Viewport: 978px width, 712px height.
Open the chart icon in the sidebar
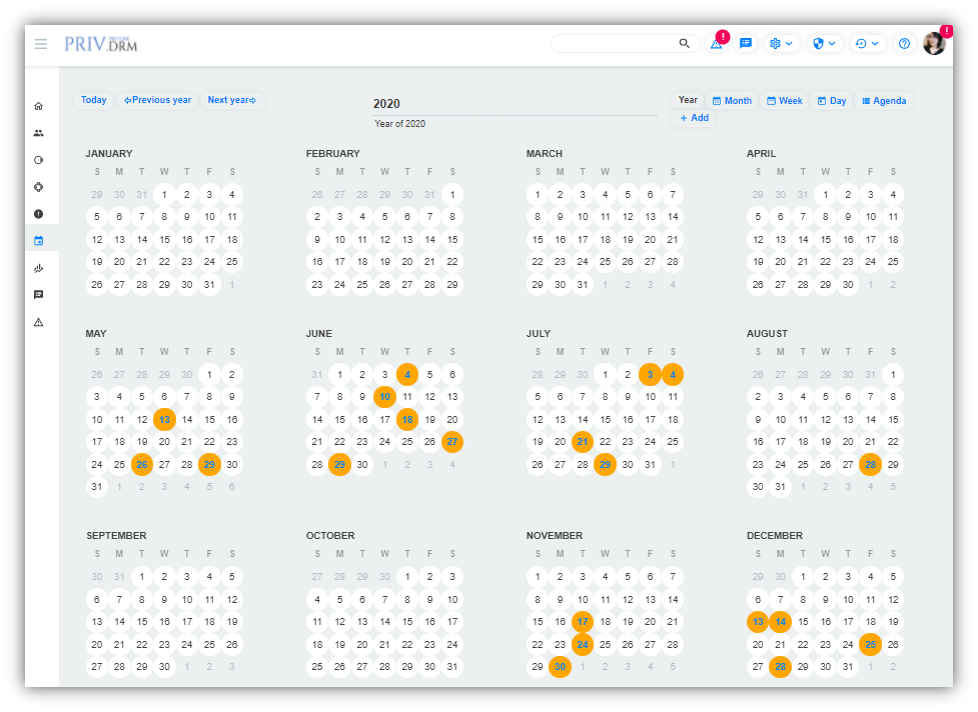(x=39, y=268)
